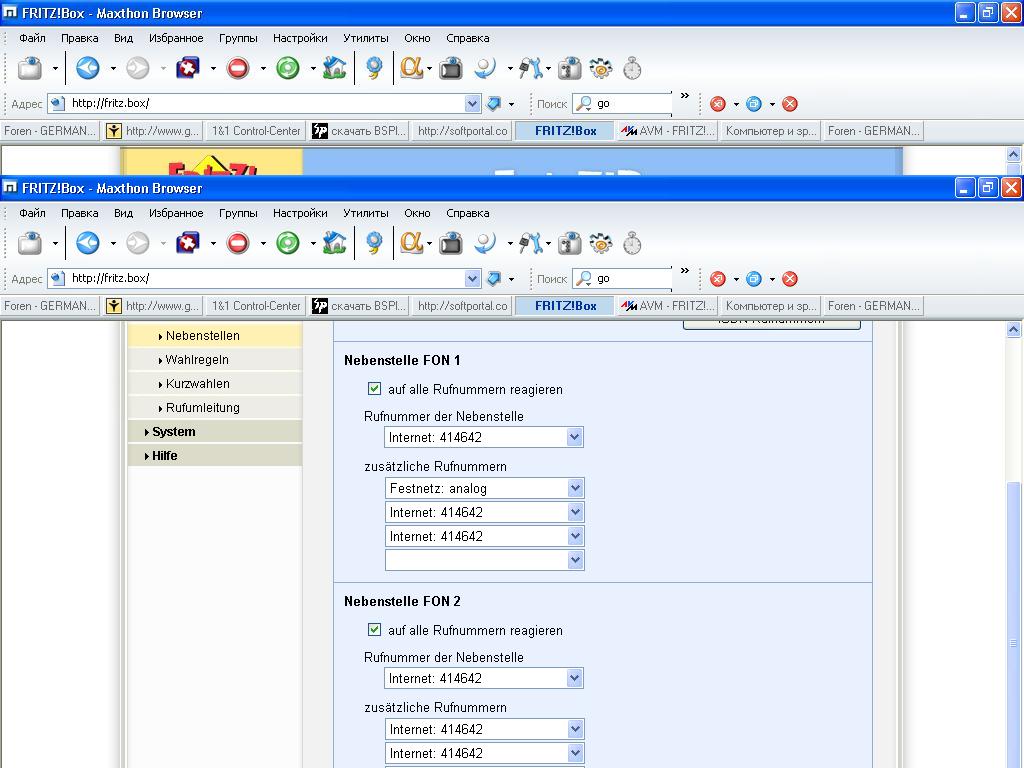Expand the Hilfe section in sidebar
Screen dimensions: 1024x768
pyautogui.click(x=164, y=456)
